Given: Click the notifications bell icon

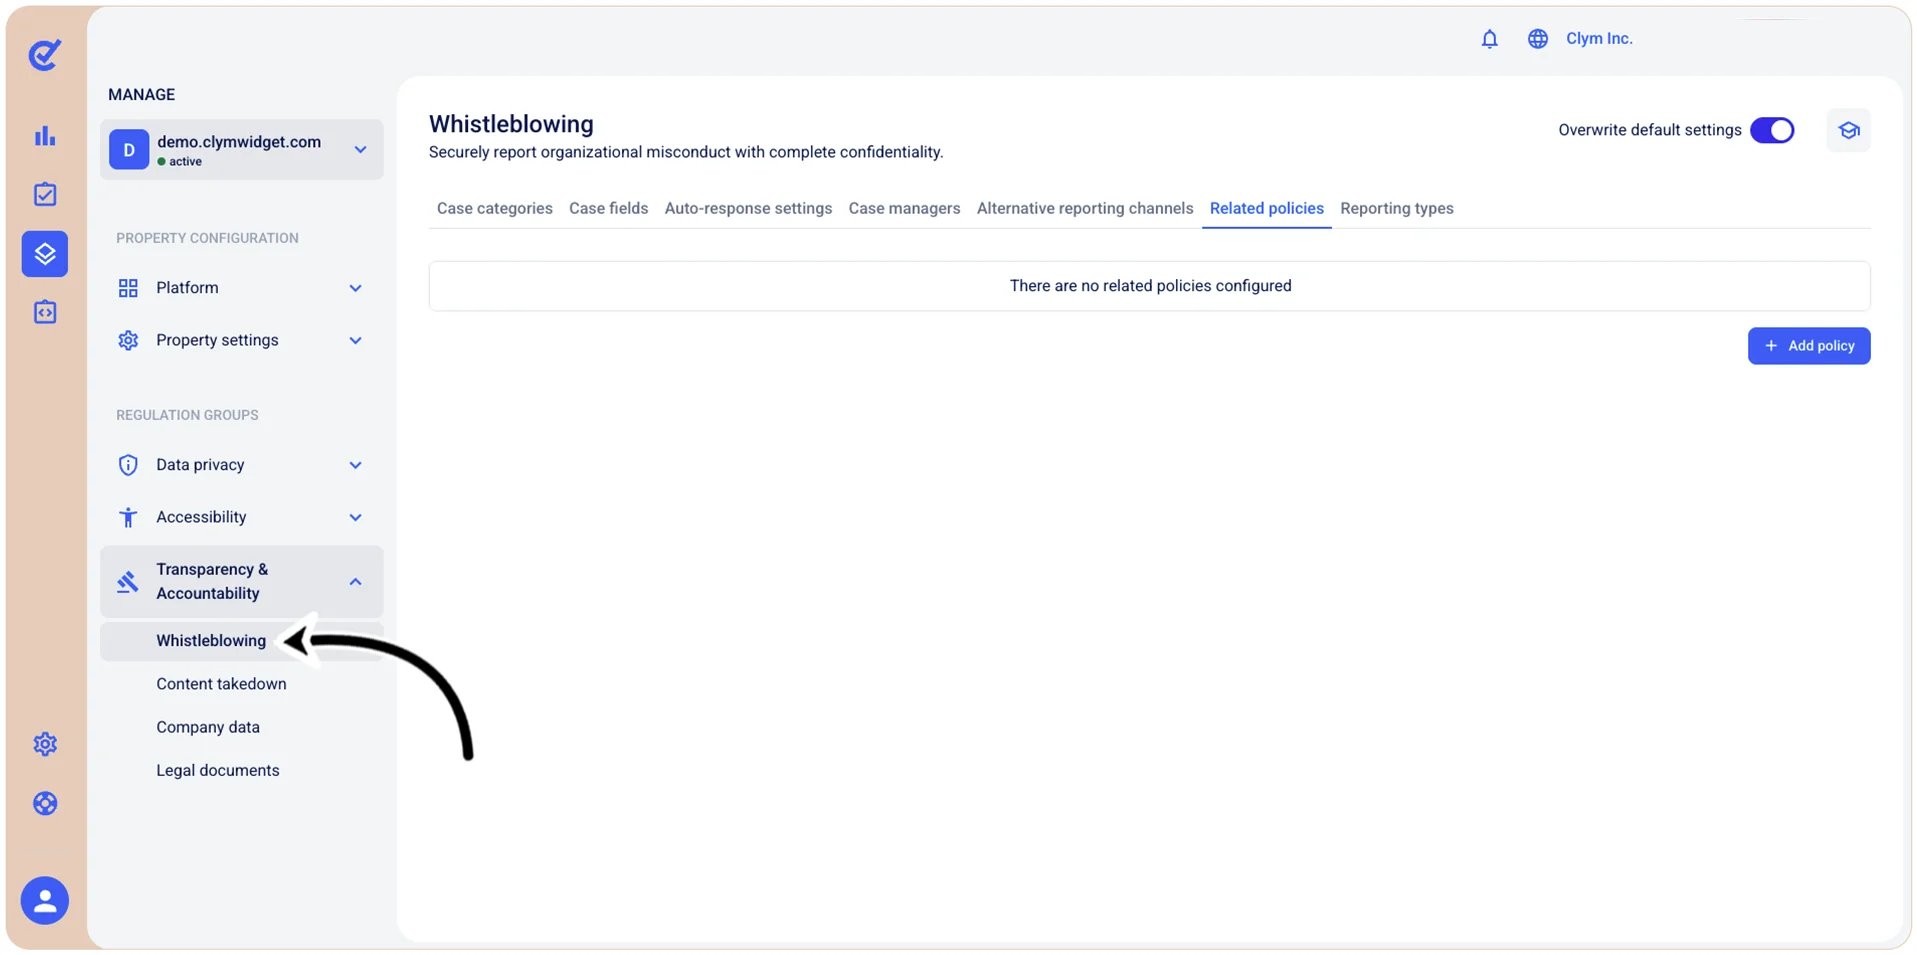Looking at the screenshot, I should tap(1489, 39).
